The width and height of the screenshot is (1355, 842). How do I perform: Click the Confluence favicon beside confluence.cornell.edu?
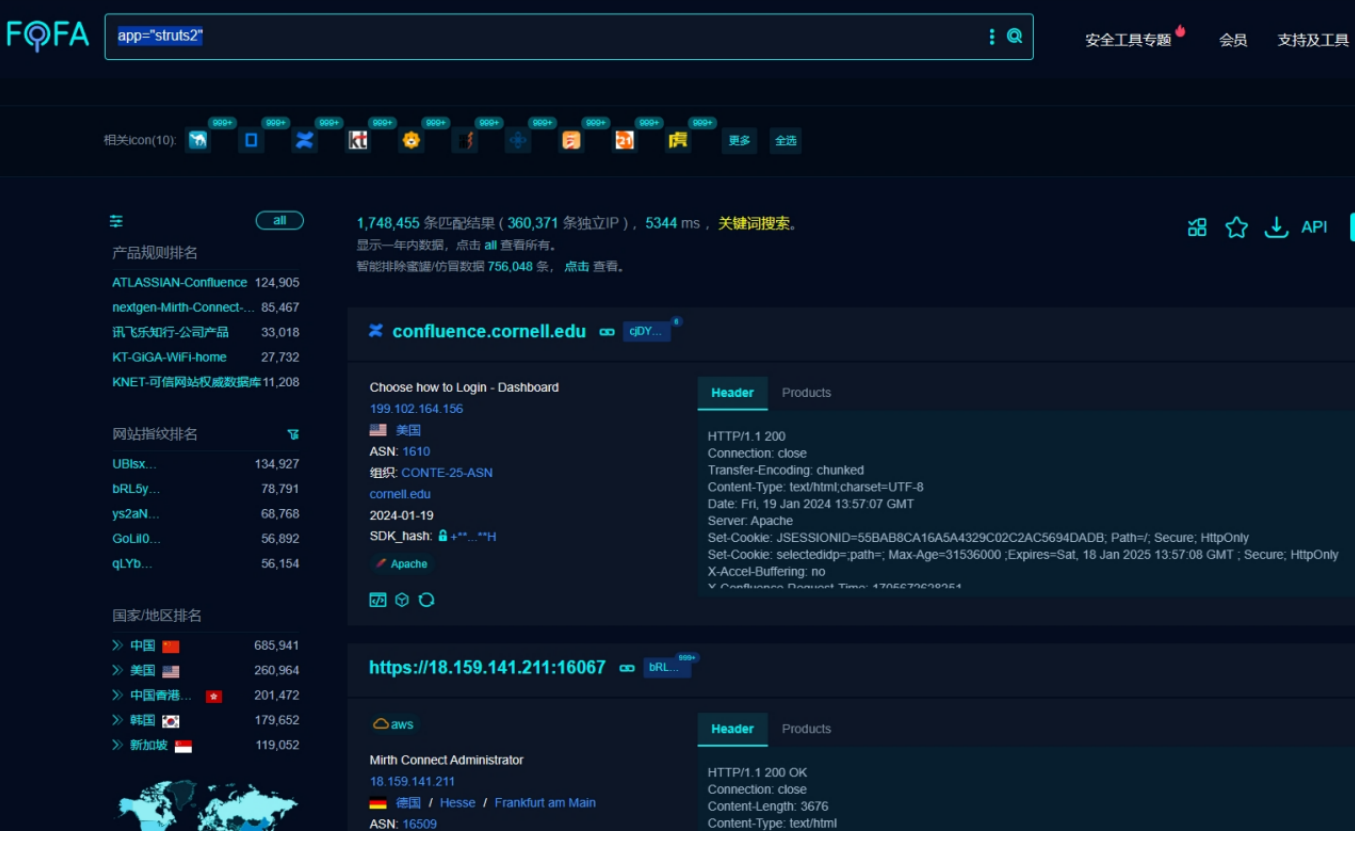pyautogui.click(x=376, y=331)
